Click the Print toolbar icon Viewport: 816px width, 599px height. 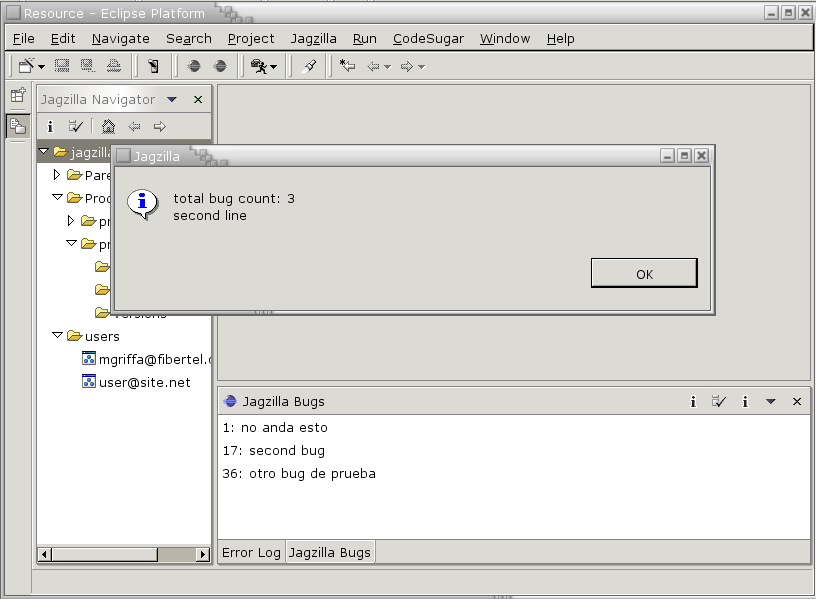(113, 66)
